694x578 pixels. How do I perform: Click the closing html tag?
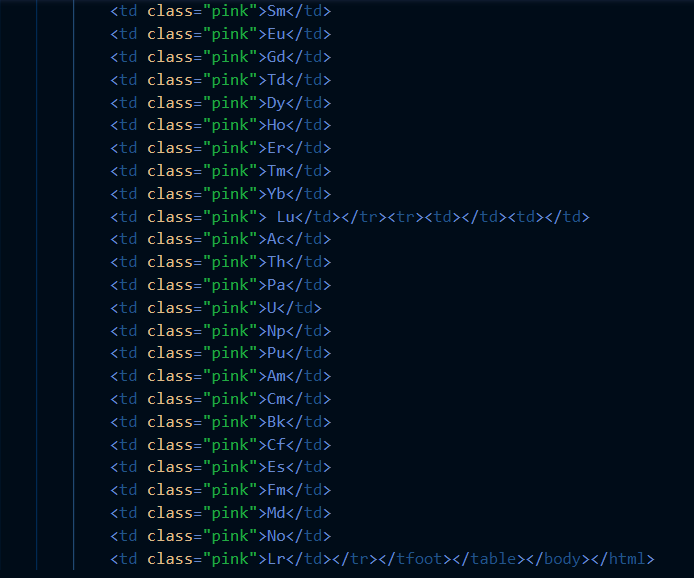click(622, 559)
